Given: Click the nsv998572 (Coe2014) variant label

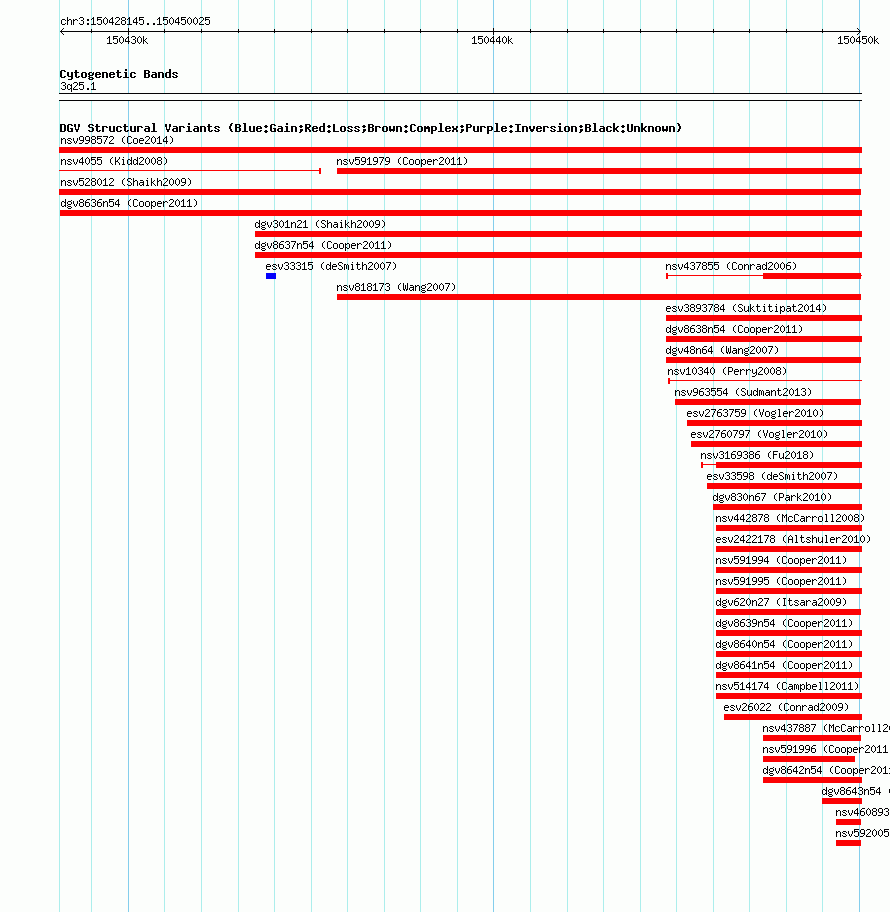Looking at the screenshot, I should [x=117, y=140].
